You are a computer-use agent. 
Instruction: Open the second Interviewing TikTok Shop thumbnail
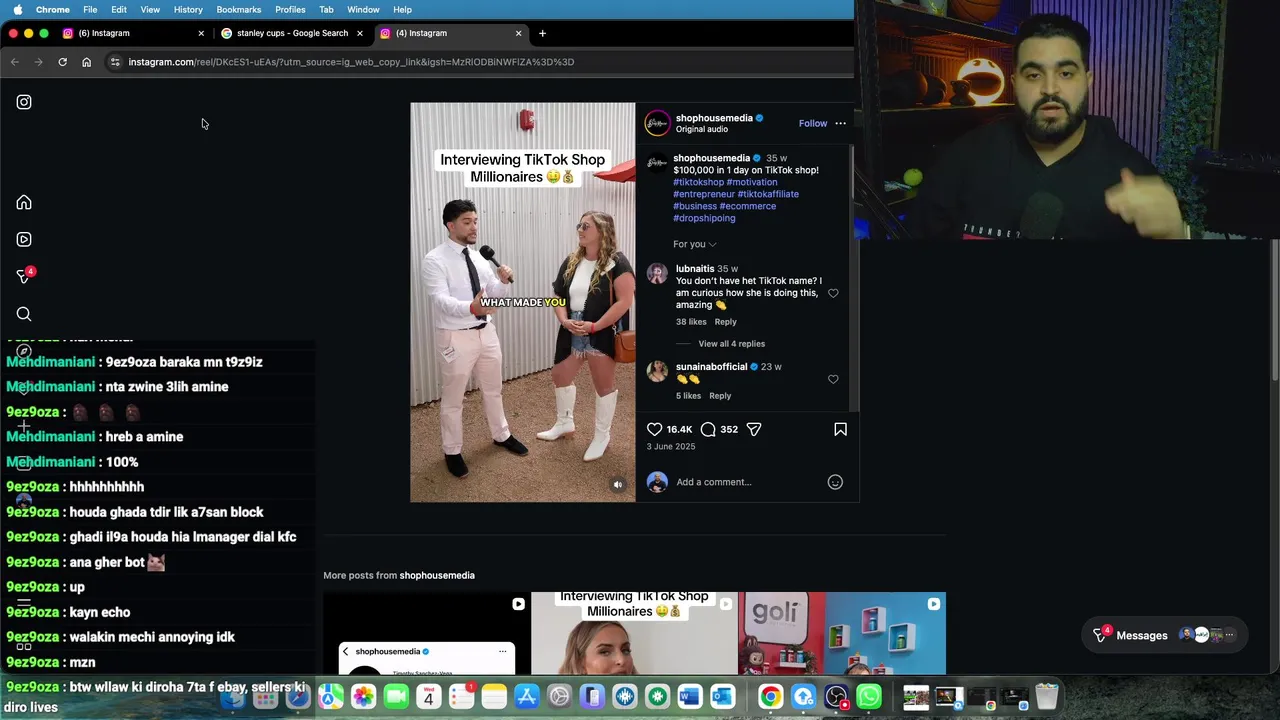(x=634, y=633)
